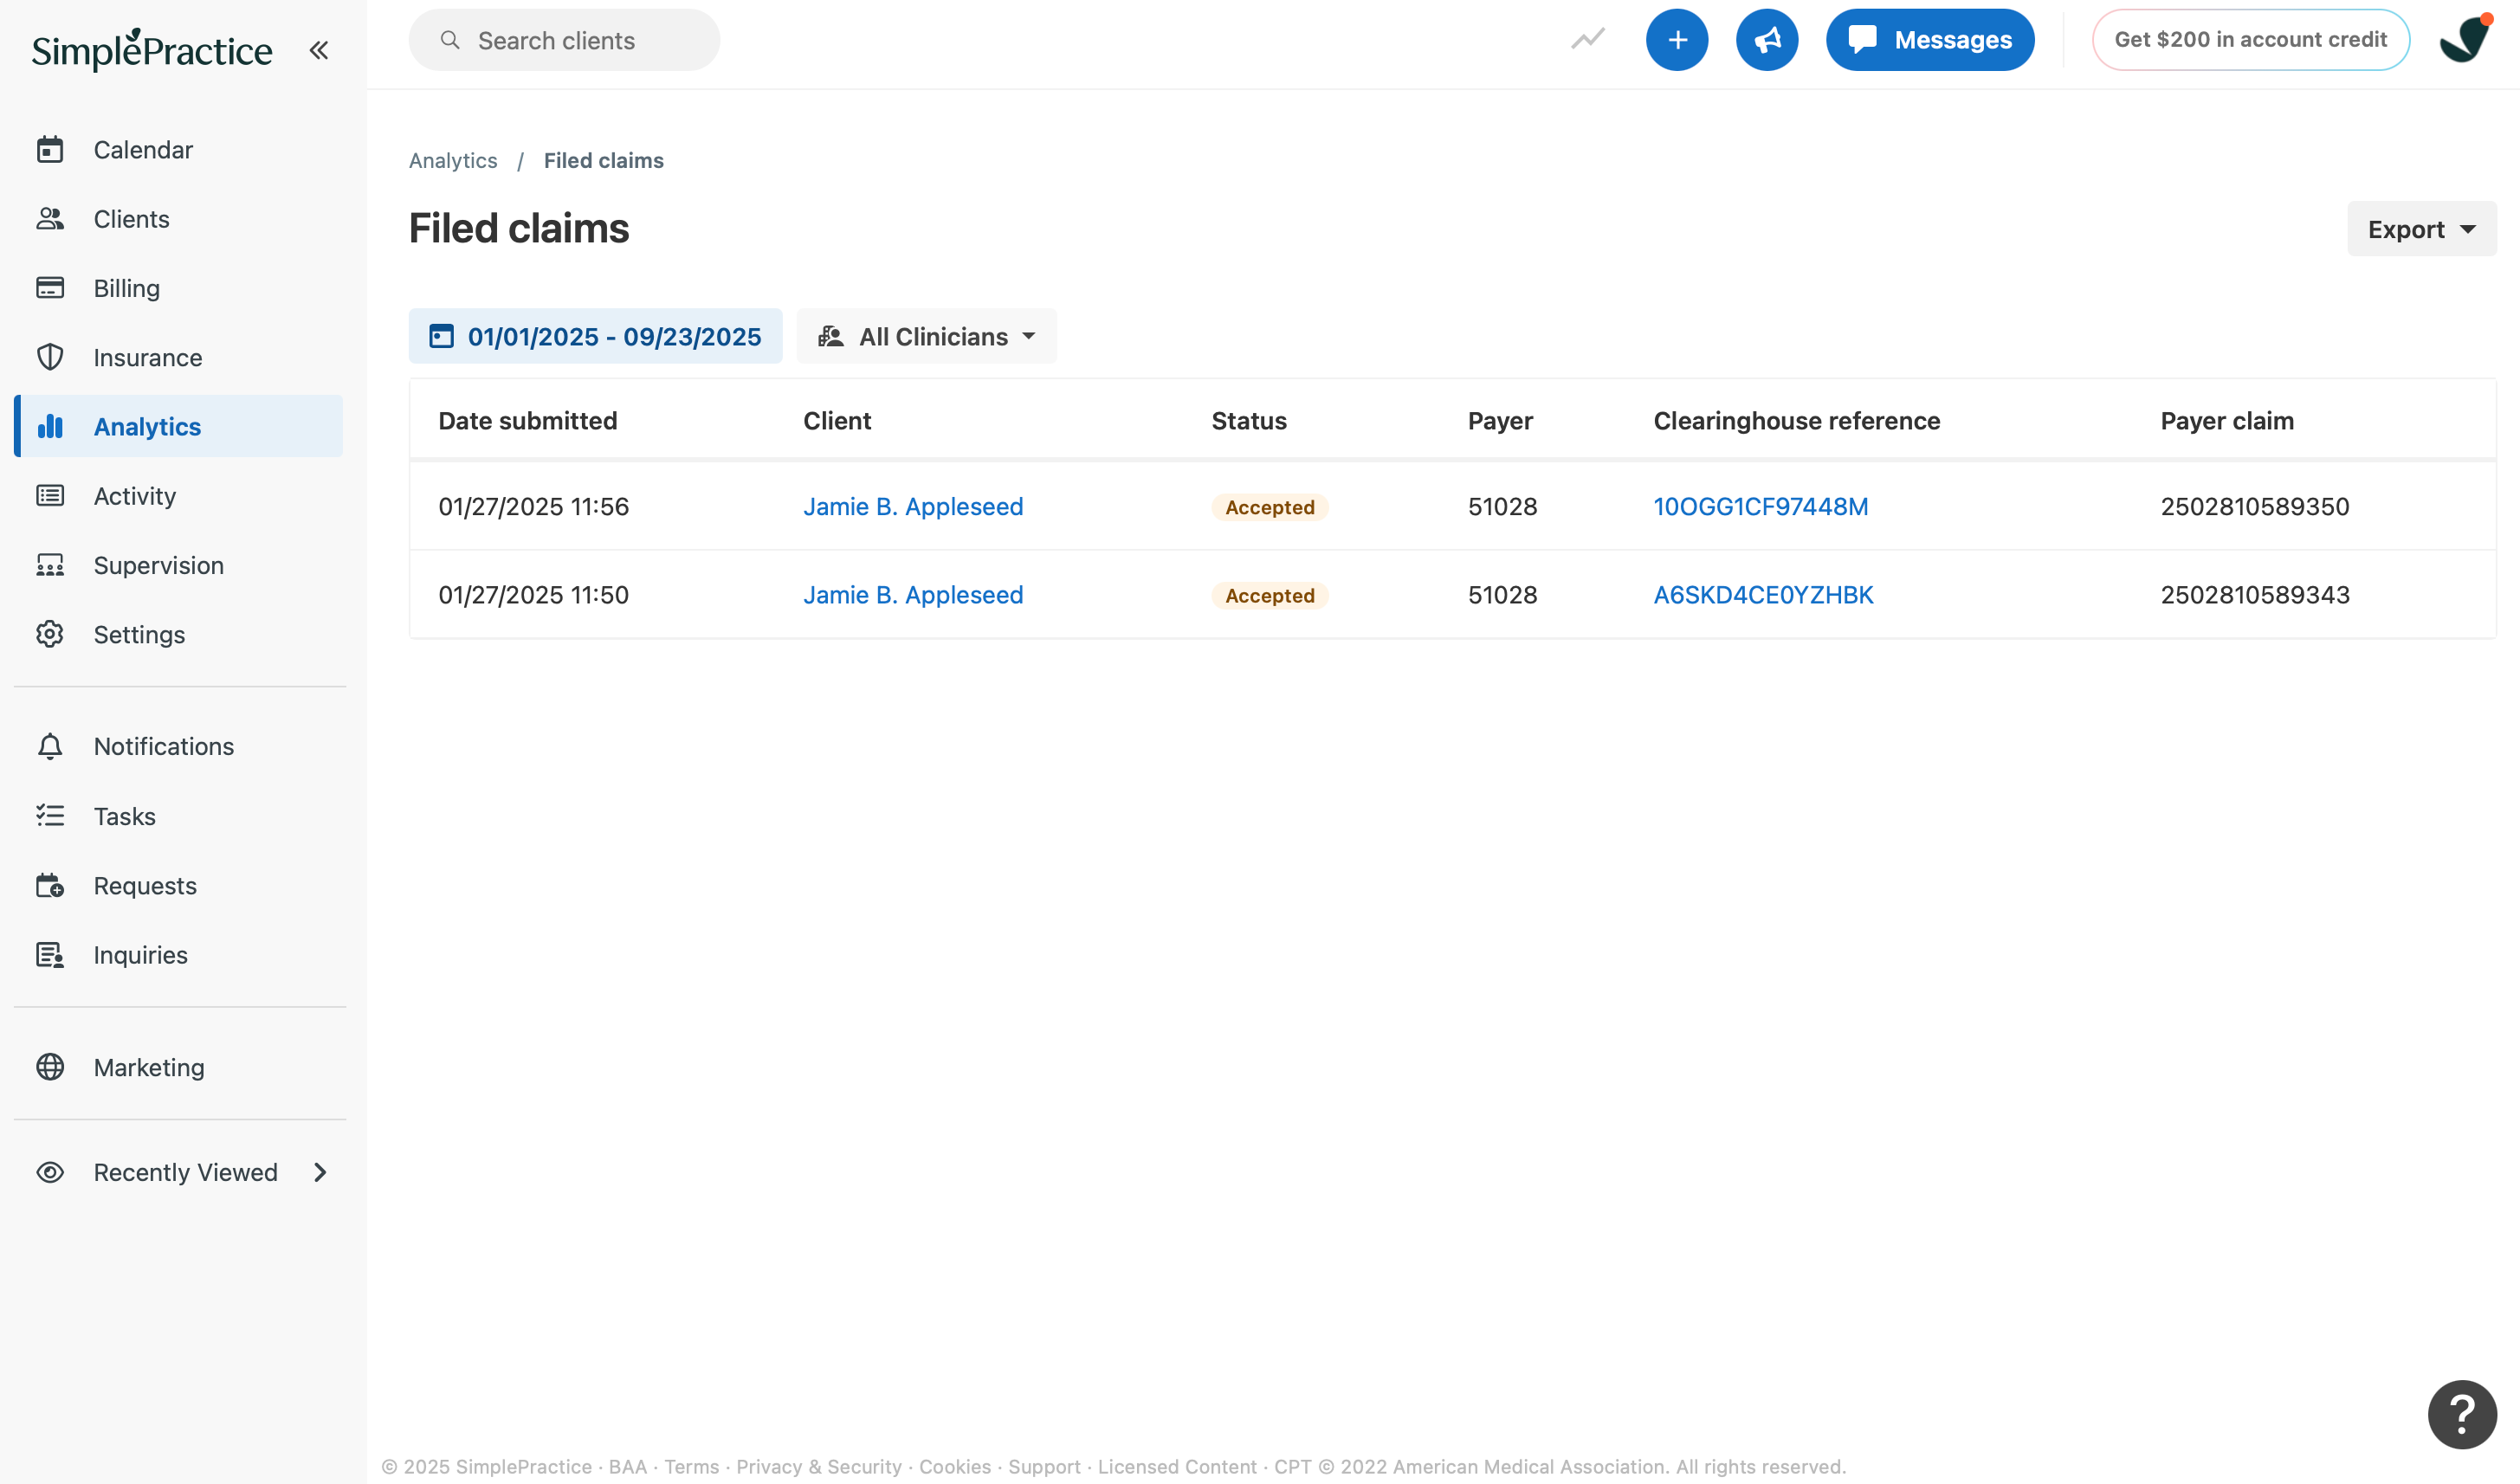
Task: Click the trend line analytics icon
Action: (x=1588, y=39)
